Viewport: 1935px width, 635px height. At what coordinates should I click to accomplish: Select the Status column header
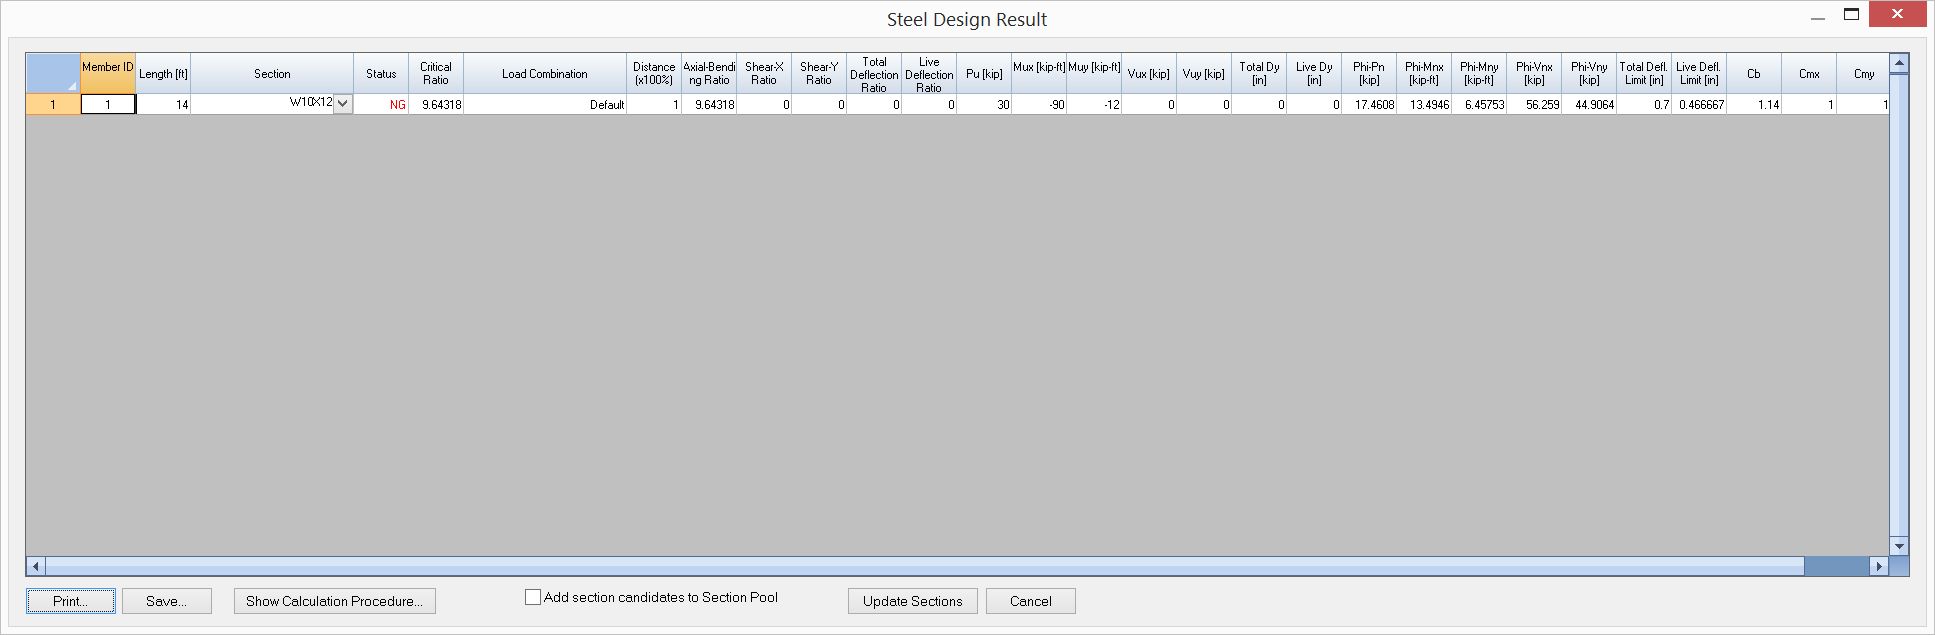[x=381, y=73]
